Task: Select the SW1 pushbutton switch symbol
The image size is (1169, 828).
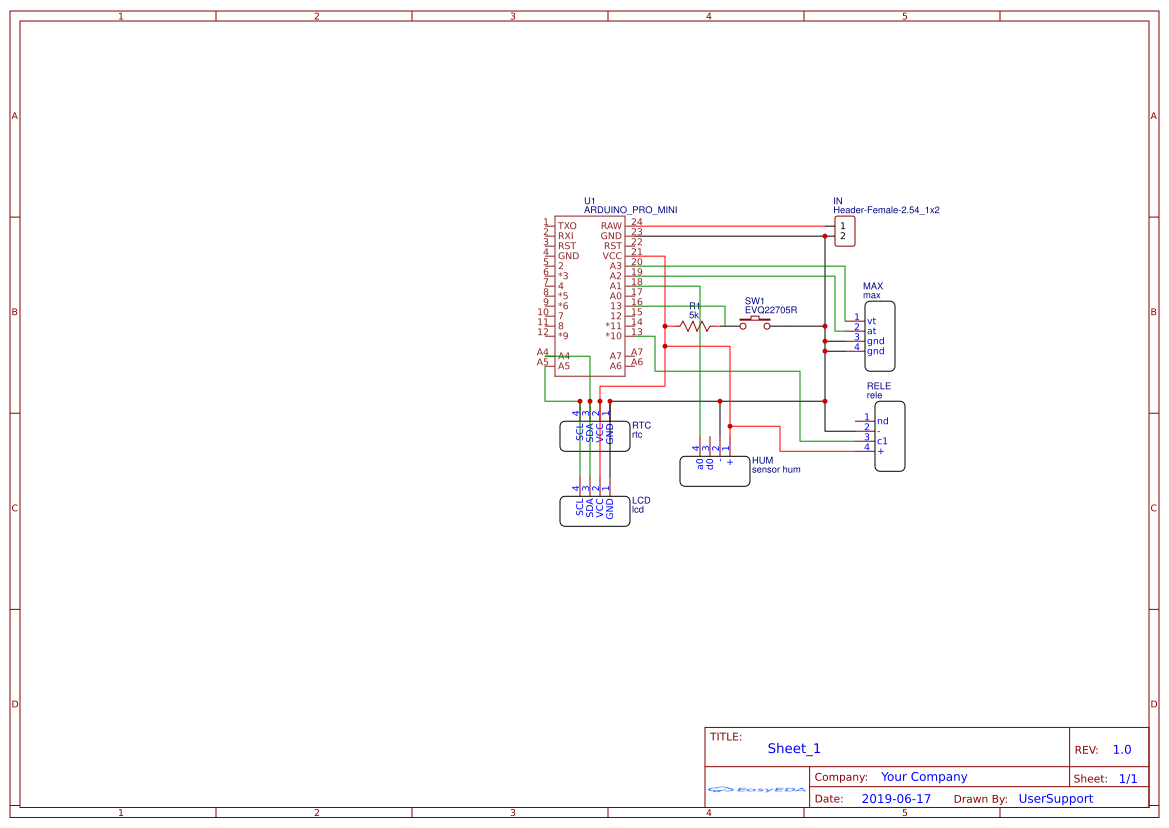Action: 754,323
